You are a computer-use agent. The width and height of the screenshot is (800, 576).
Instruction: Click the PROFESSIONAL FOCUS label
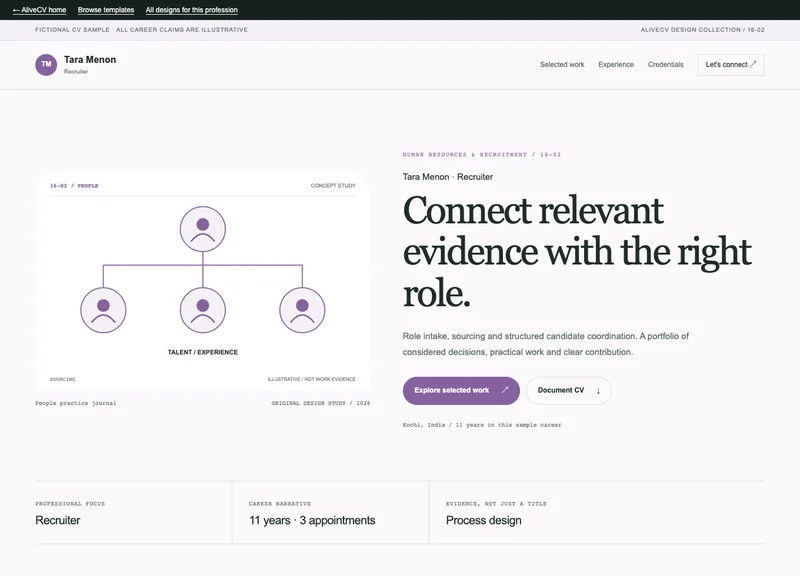coord(70,504)
